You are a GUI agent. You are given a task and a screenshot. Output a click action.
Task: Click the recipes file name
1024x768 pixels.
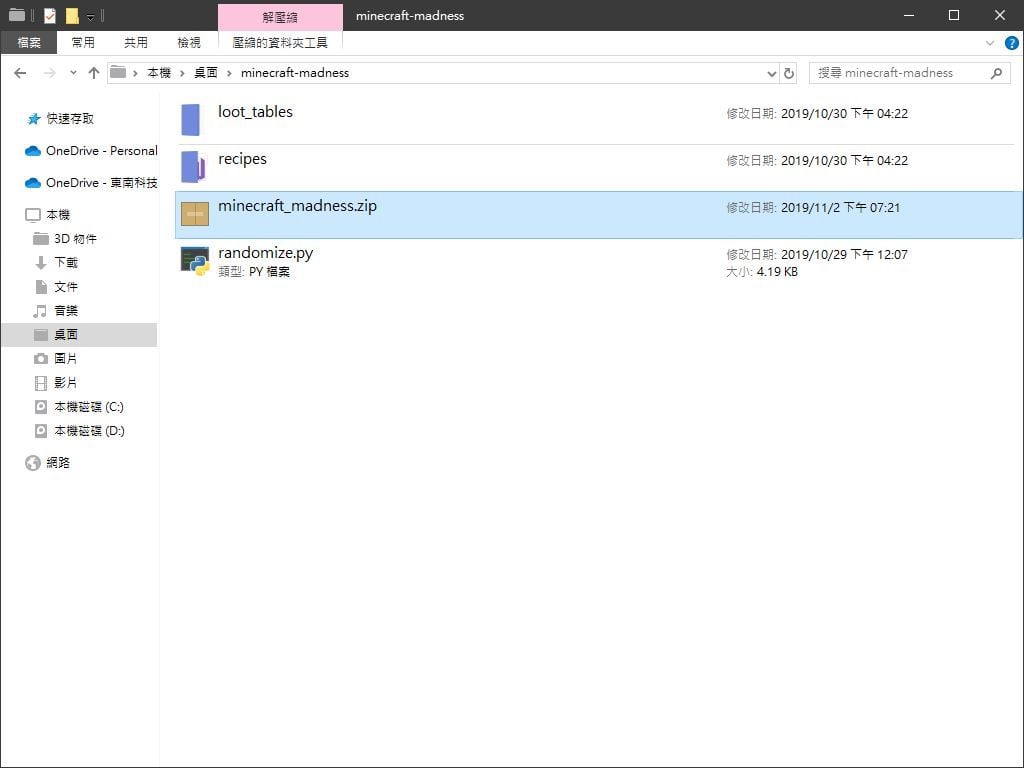click(242, 159)
